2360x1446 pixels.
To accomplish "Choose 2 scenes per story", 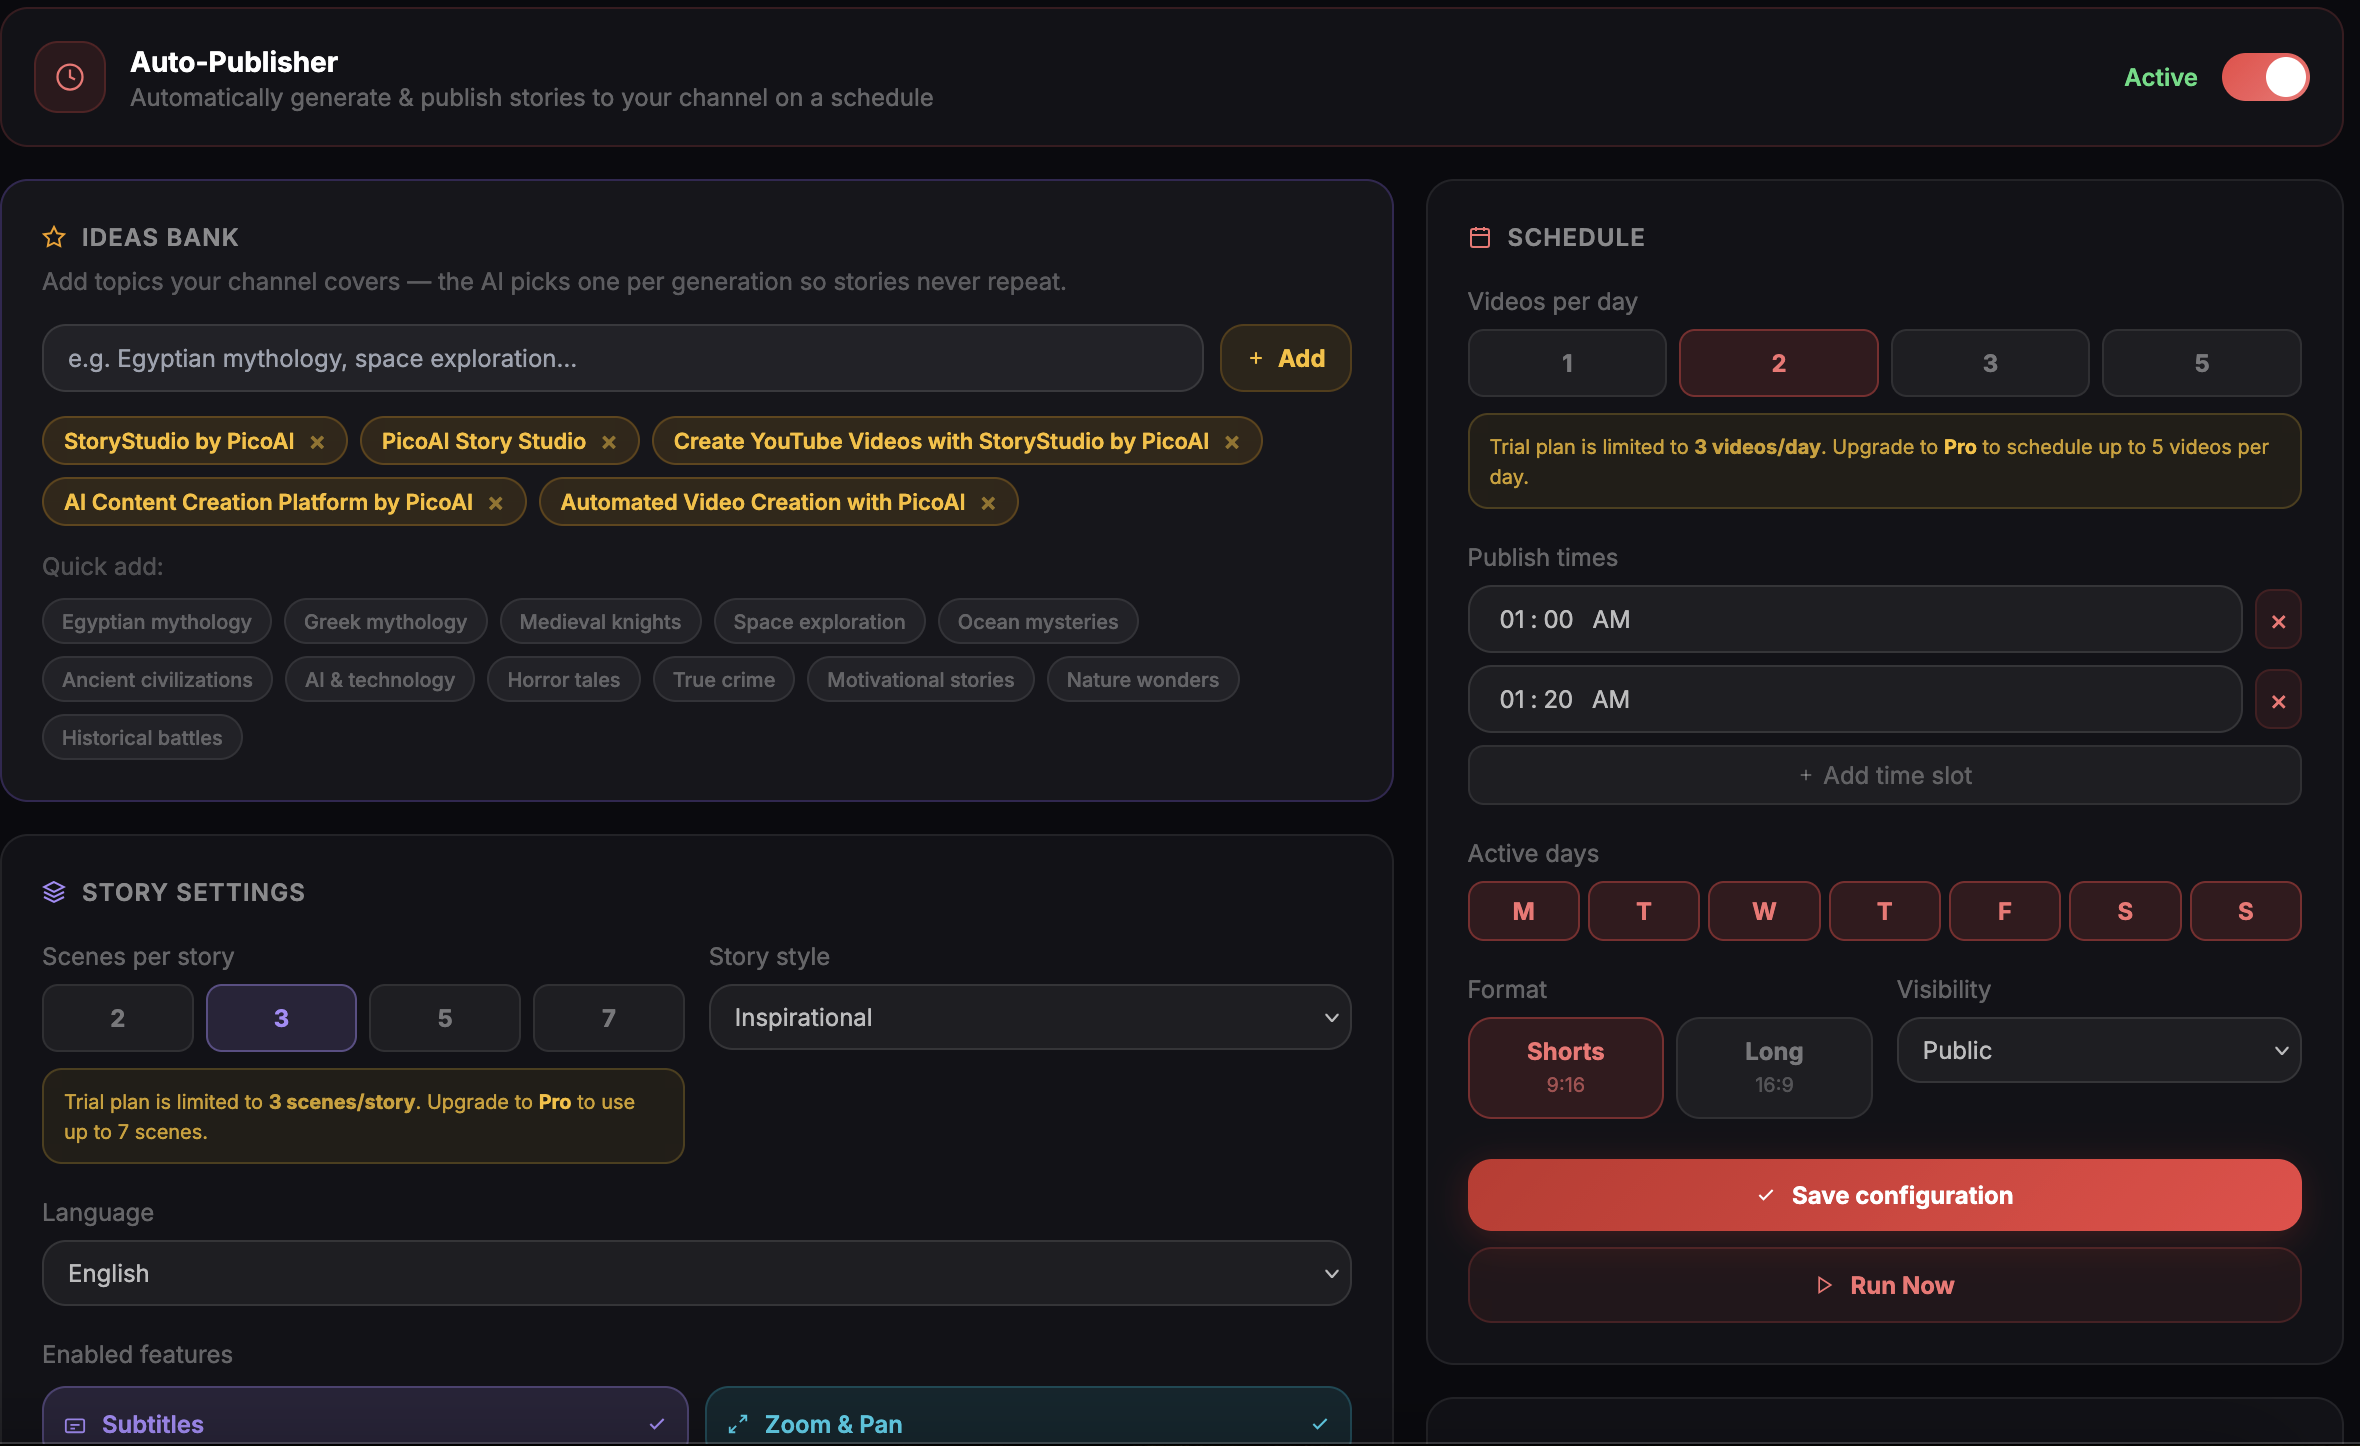I will pos(118,1018).
